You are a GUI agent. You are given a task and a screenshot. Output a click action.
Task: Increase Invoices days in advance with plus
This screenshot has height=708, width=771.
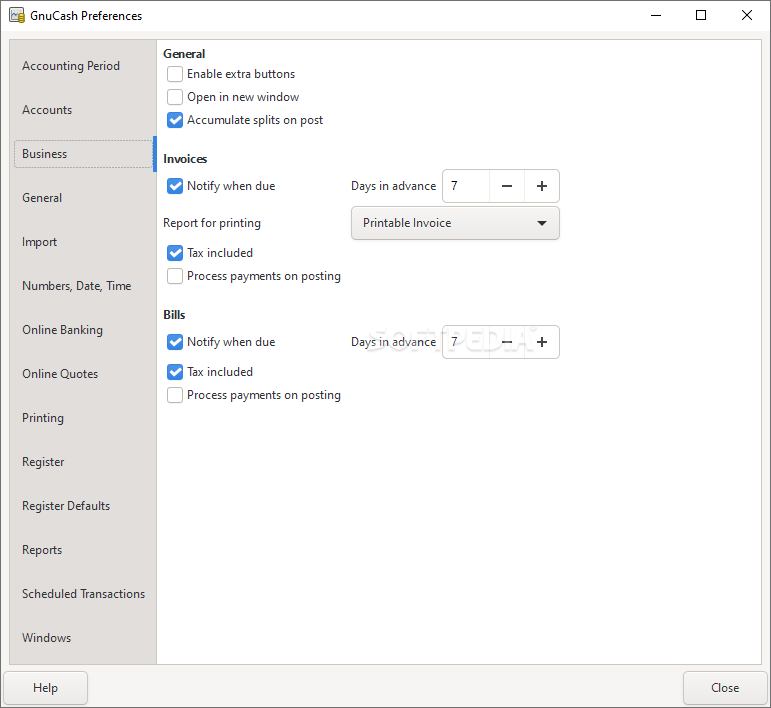point(542,186)
